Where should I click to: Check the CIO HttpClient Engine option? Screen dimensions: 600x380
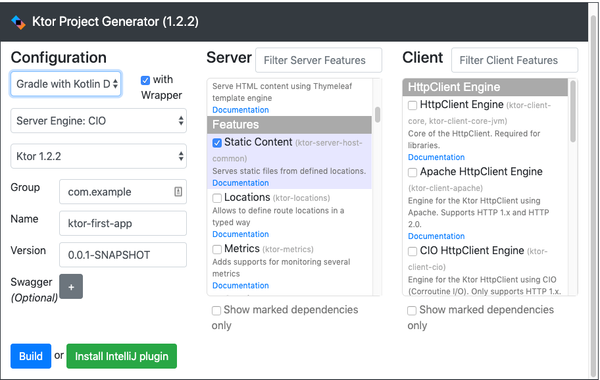pos(412,251)
